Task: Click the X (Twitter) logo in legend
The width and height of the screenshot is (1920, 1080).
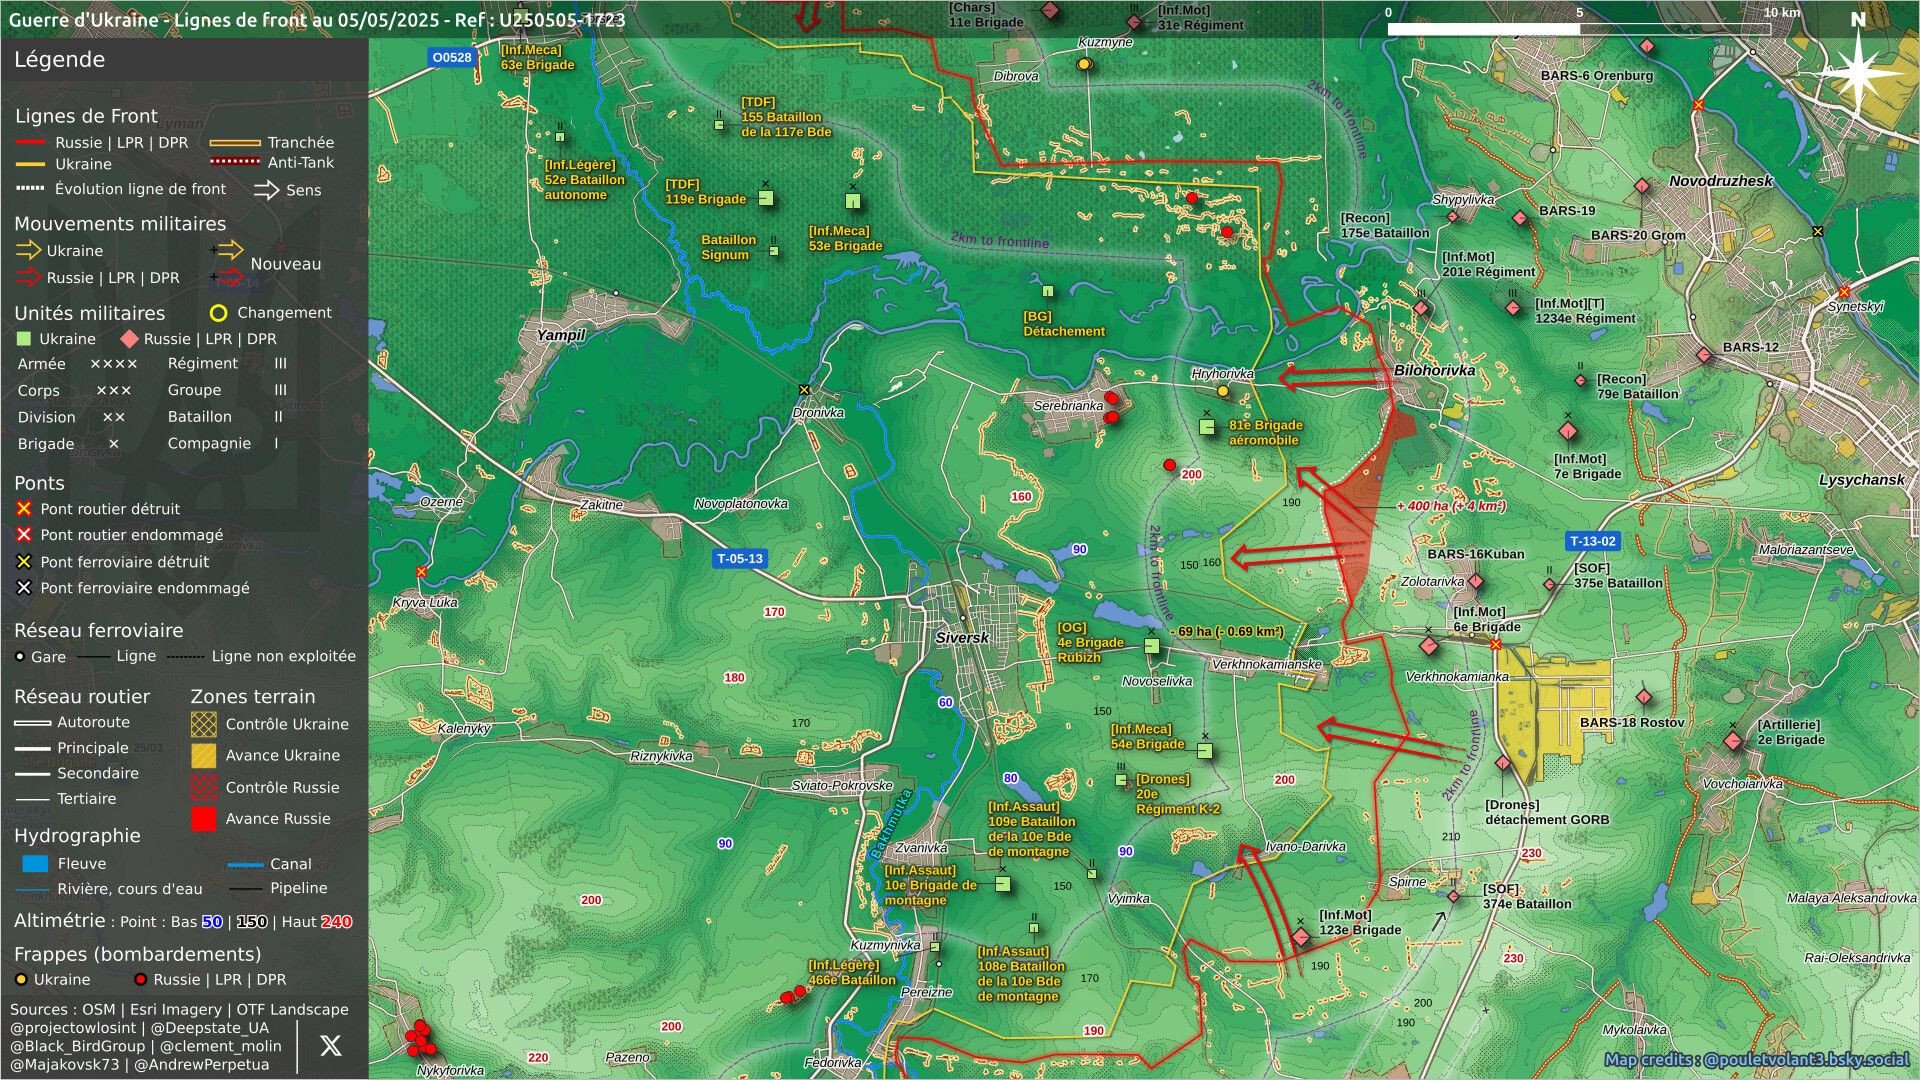Action: pyautogui.click(x=330, y=1045)
